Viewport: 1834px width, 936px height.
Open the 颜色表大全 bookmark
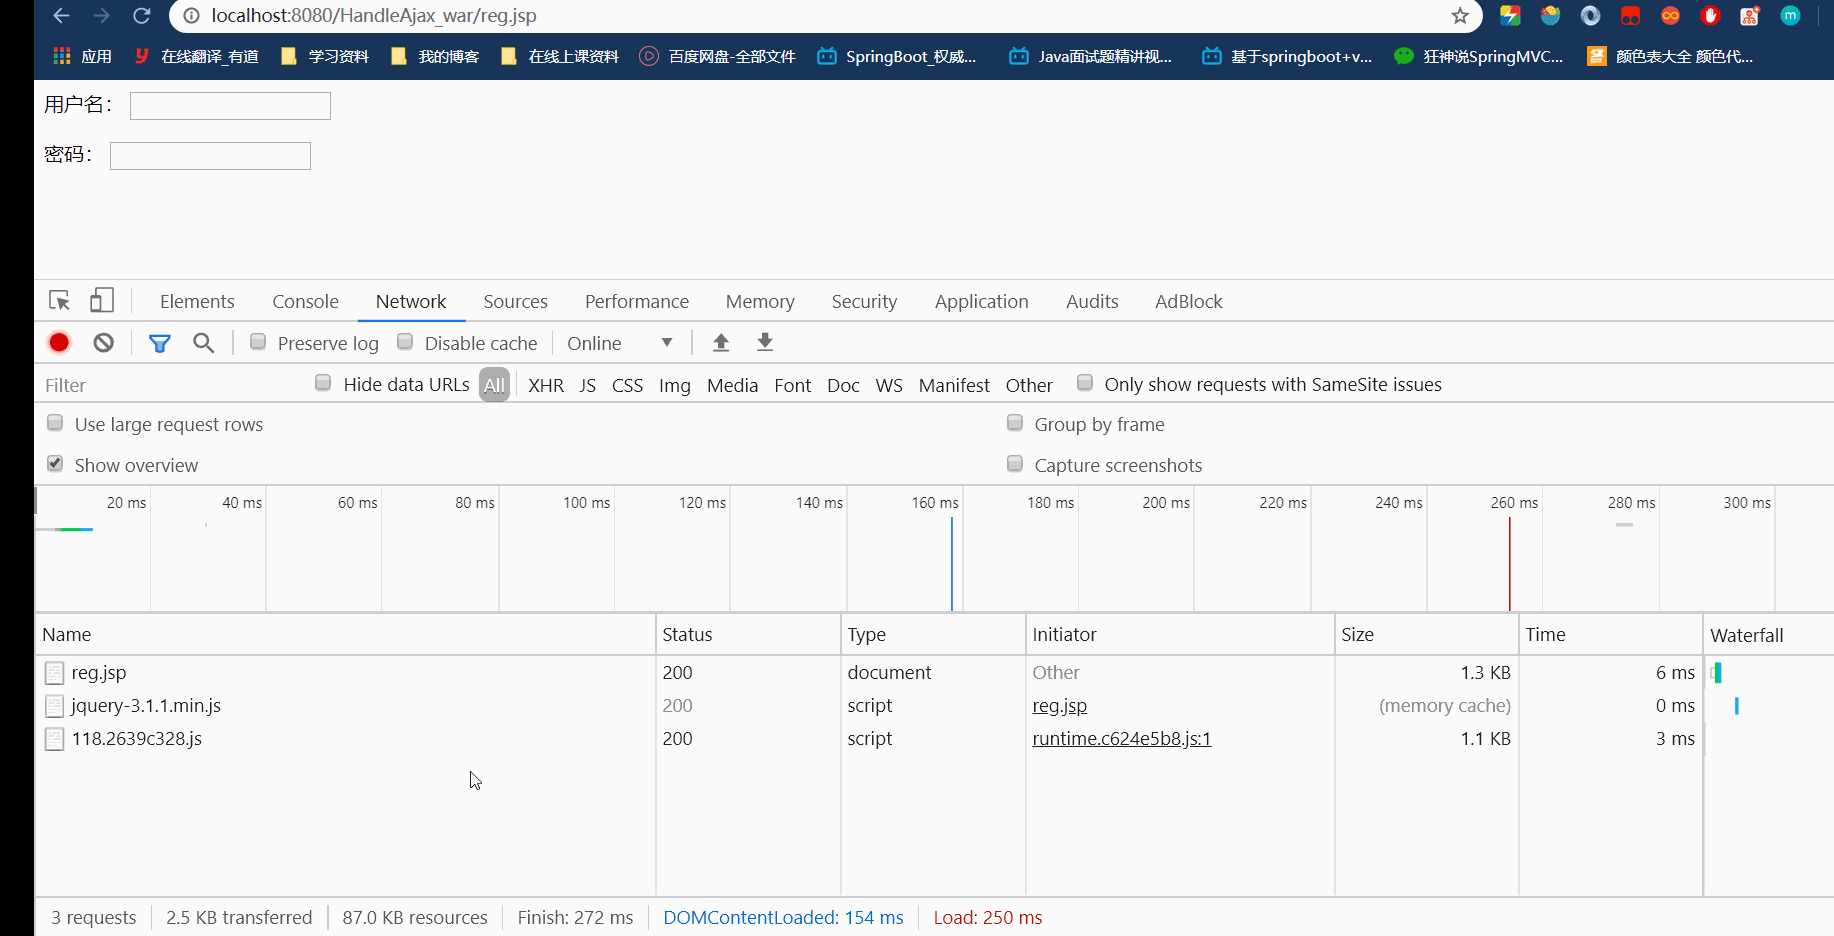[x=1671, y=56]
